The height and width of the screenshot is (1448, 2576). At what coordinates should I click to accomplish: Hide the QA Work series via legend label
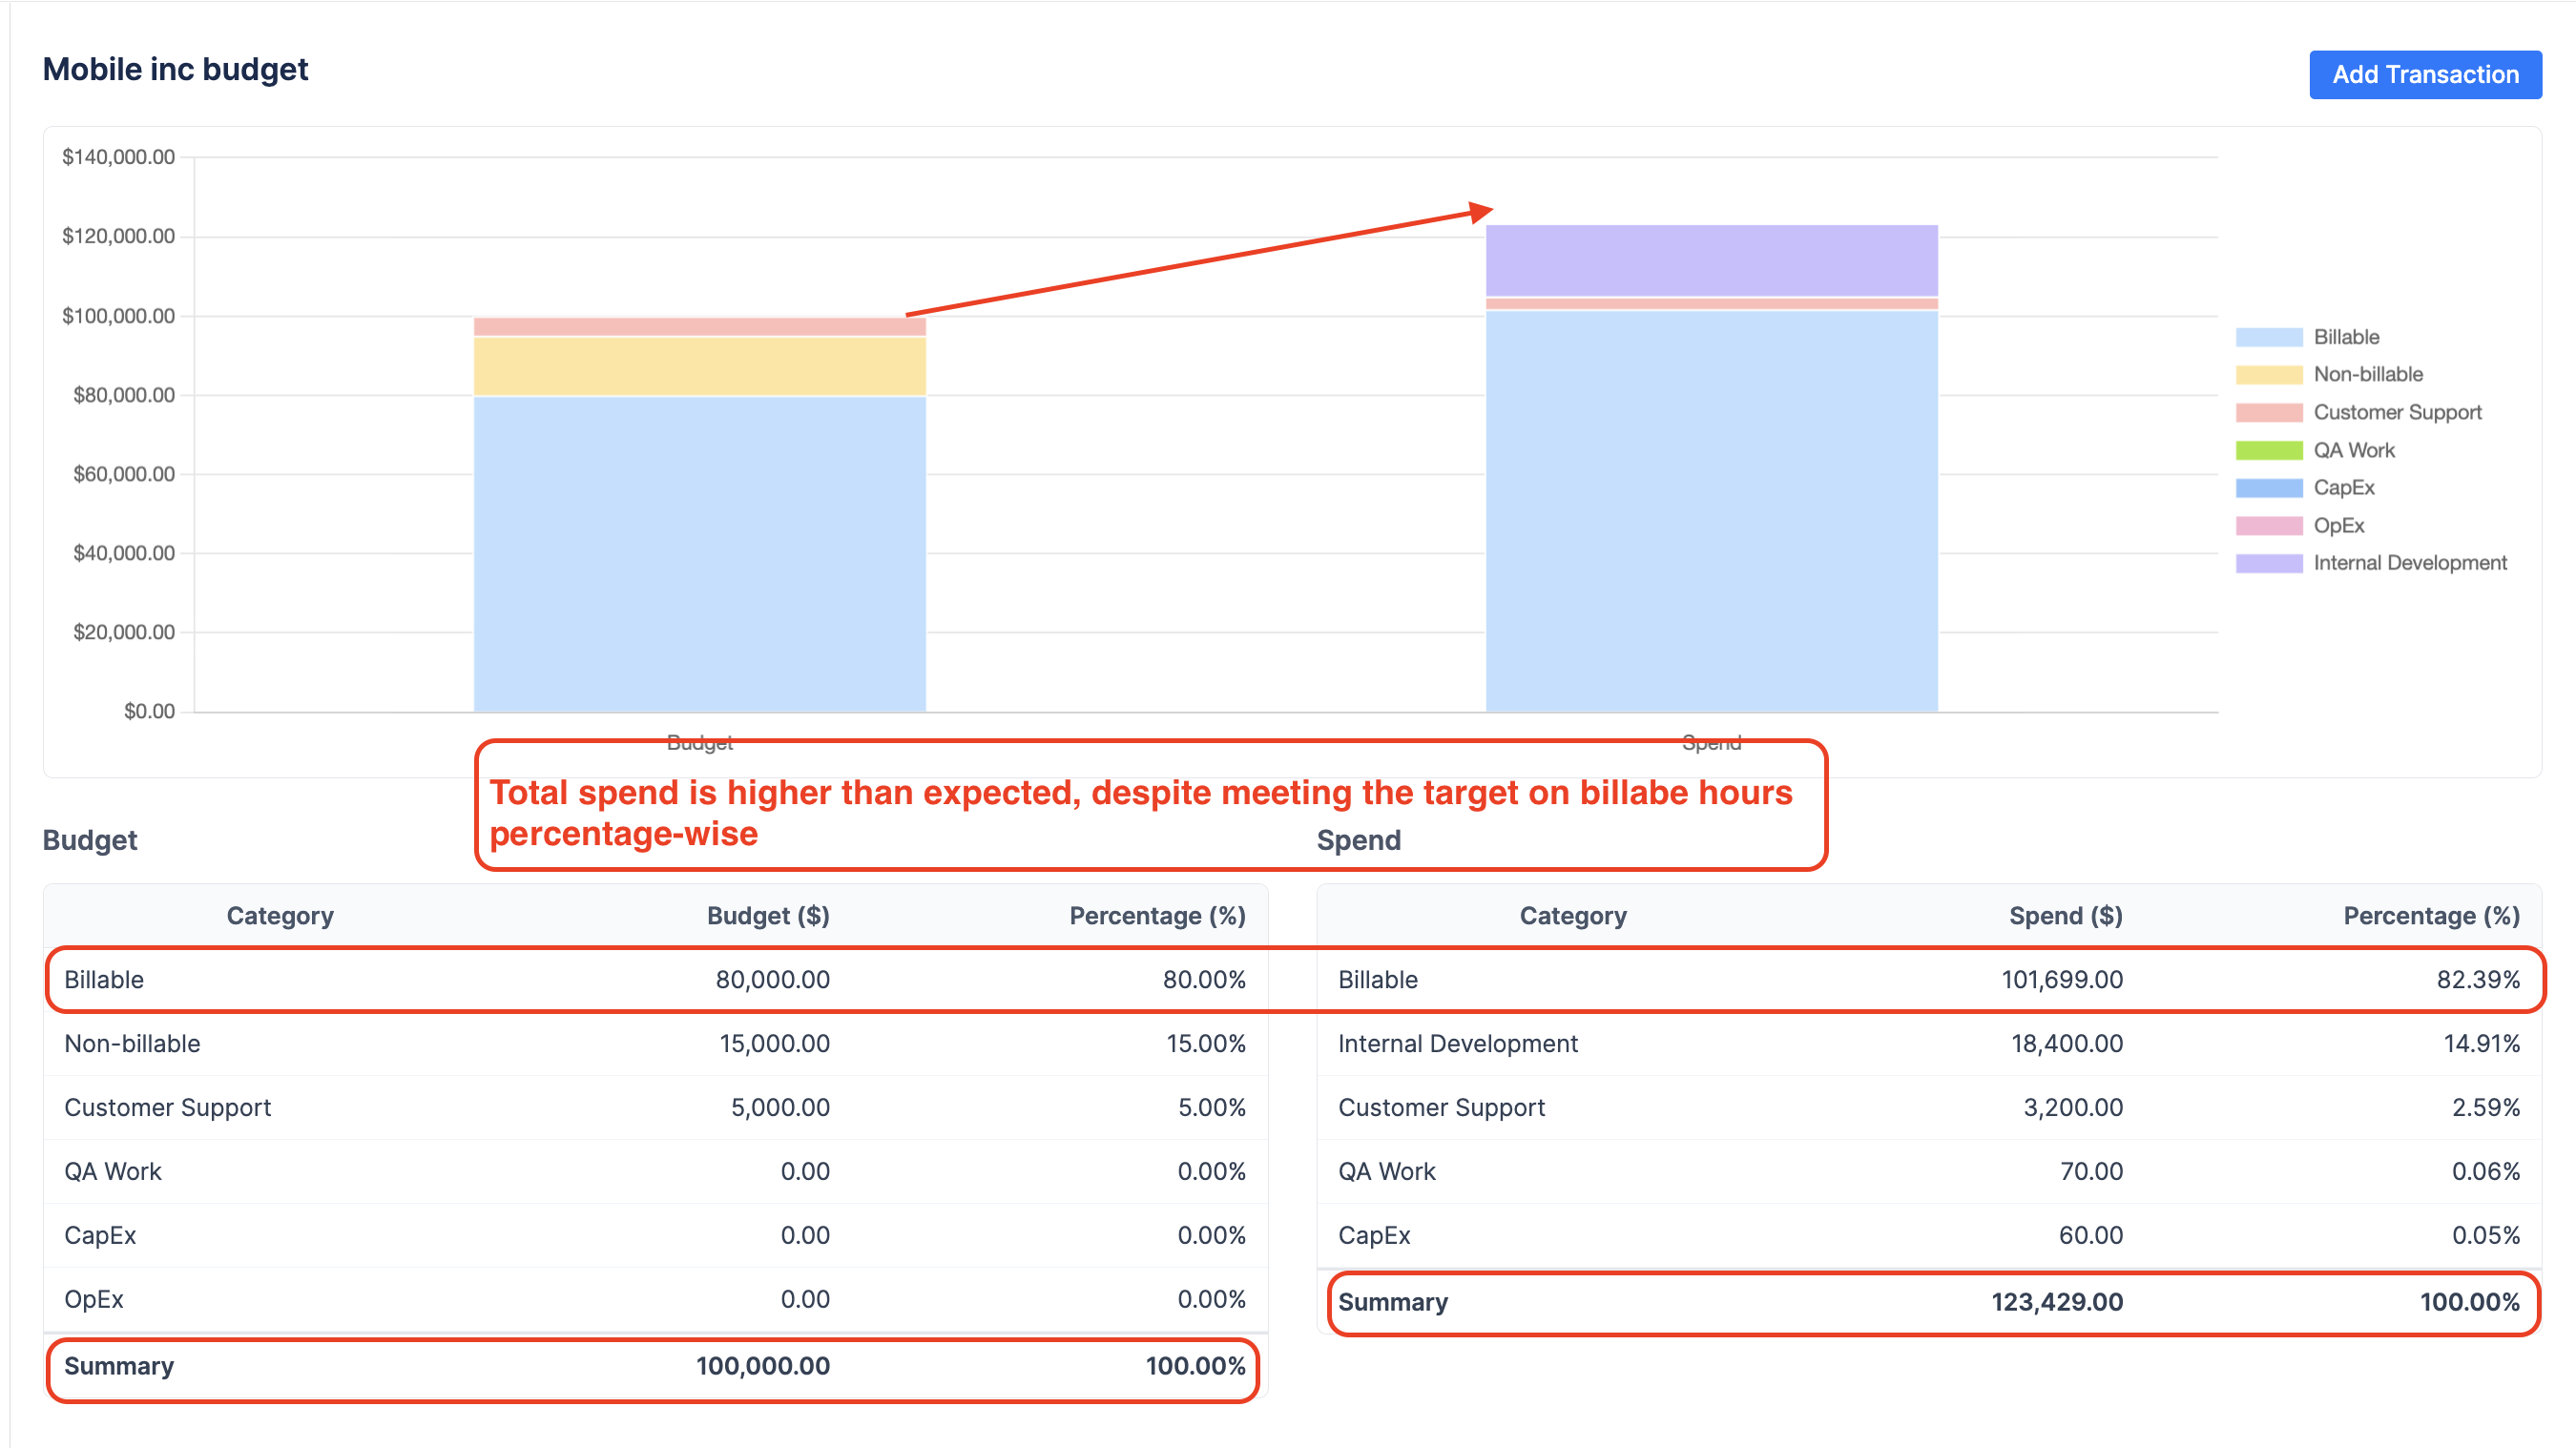click(x=2354, y=450)
